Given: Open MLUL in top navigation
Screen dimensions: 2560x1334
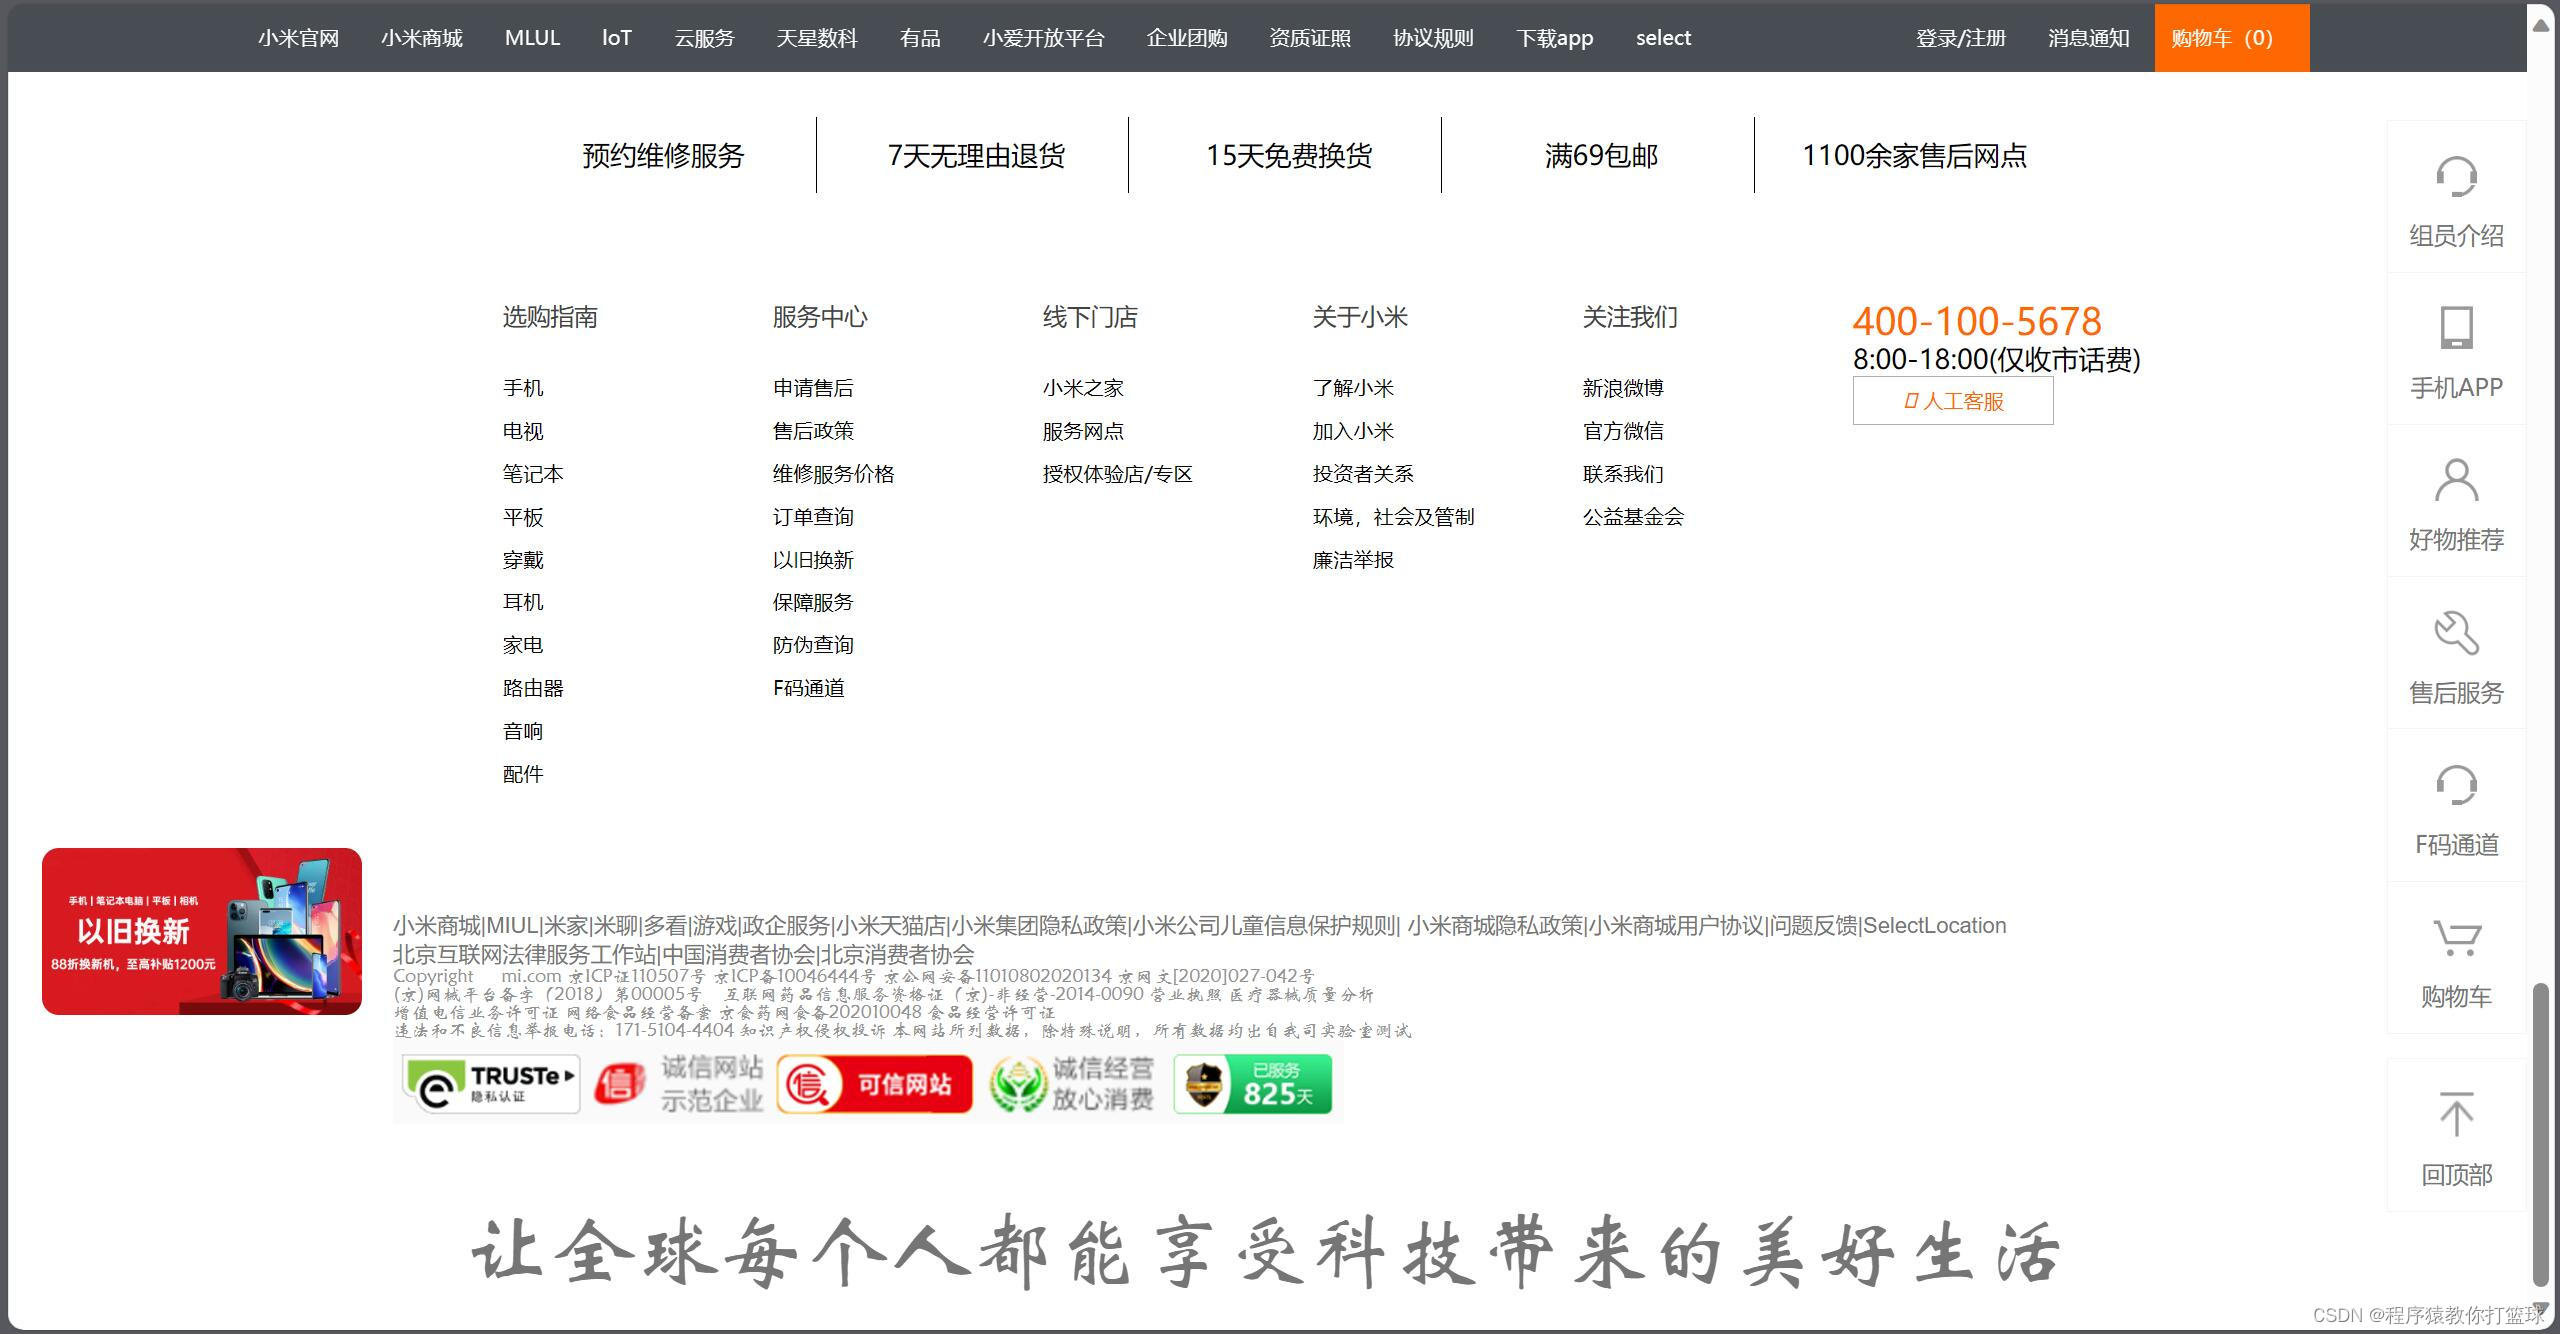Looking at the screenshot, I should [x=532, y=38].
